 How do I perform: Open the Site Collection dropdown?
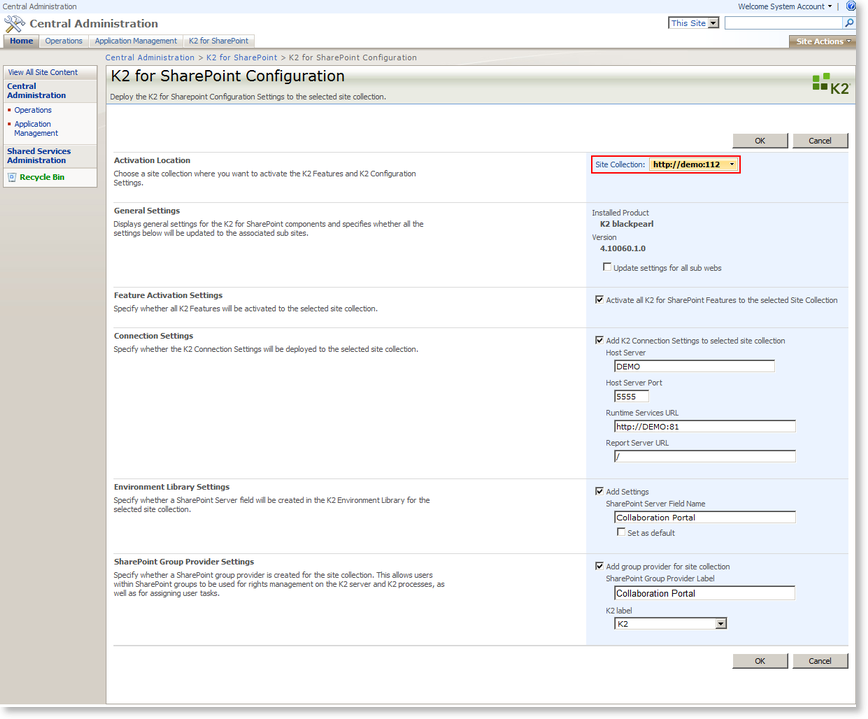[694, 164]
